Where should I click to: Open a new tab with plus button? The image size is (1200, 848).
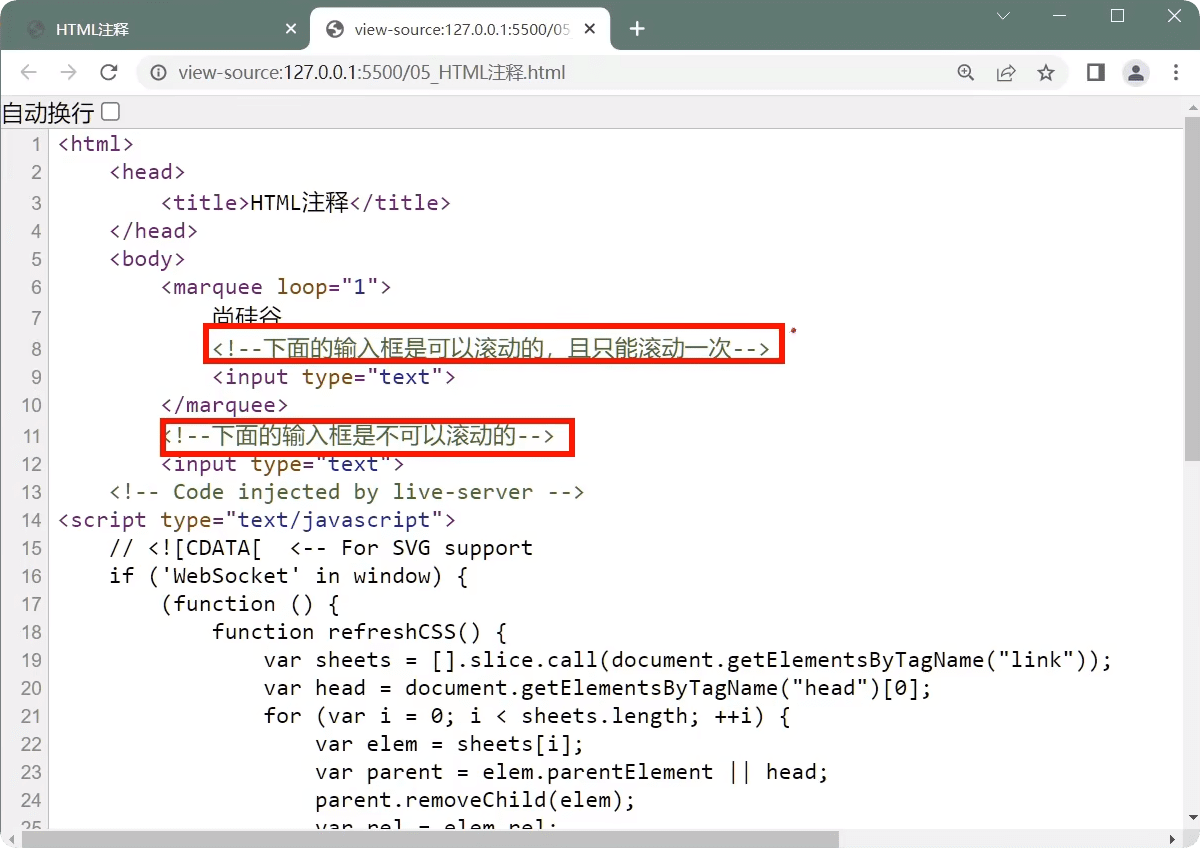pos(637,29)
